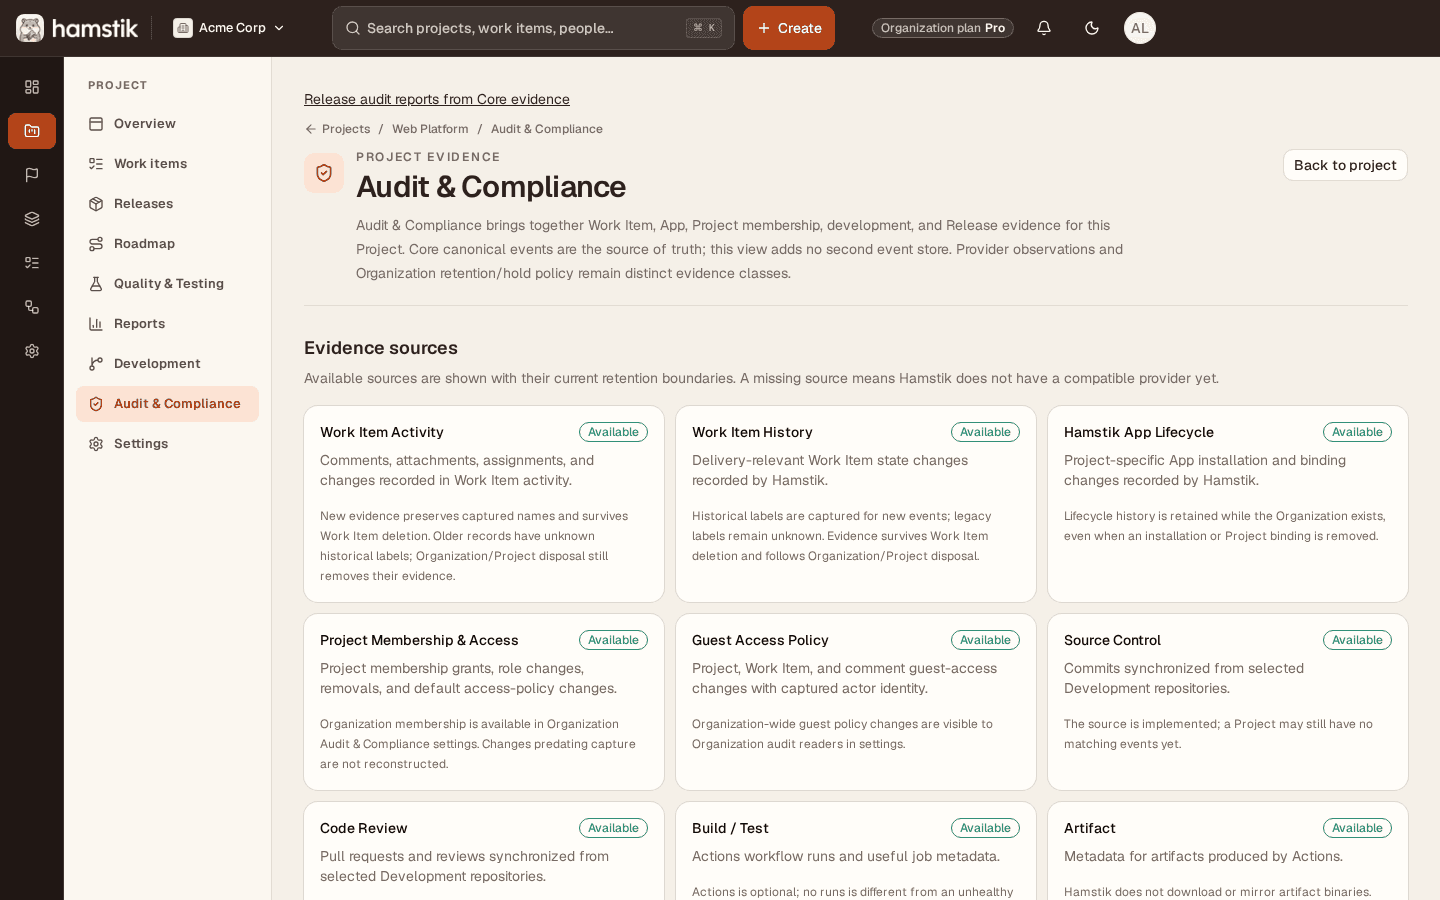Click the Organization plan Pro badge

tap(943, 28)
